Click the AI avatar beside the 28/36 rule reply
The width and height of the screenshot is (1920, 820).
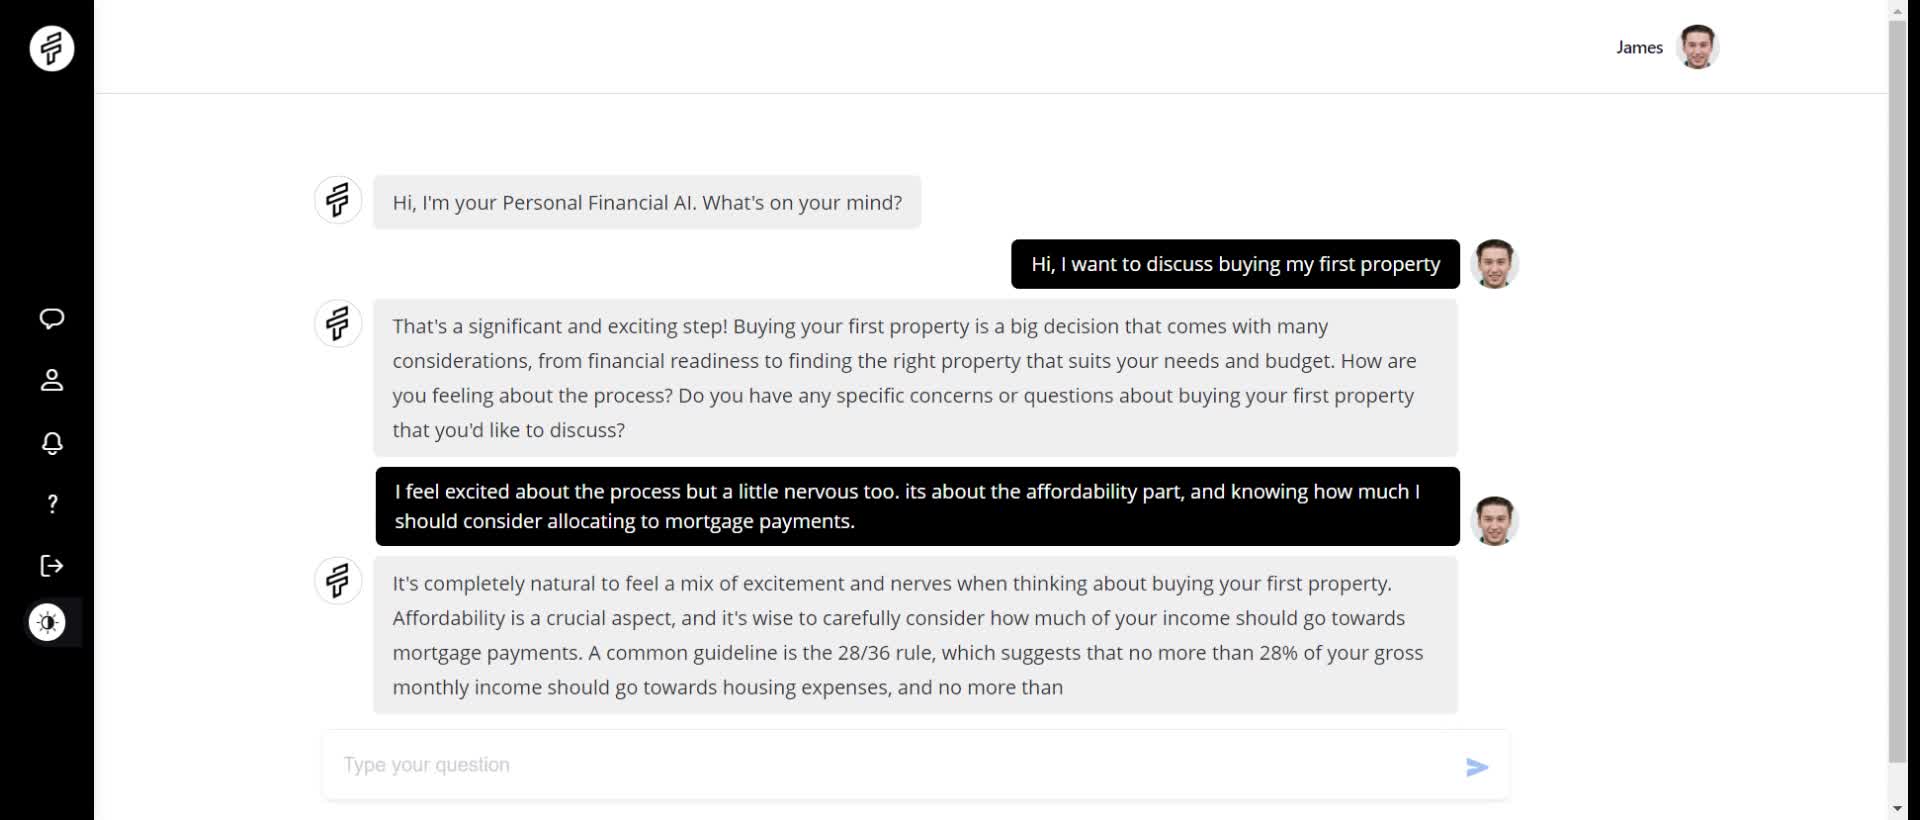(338, 581)
